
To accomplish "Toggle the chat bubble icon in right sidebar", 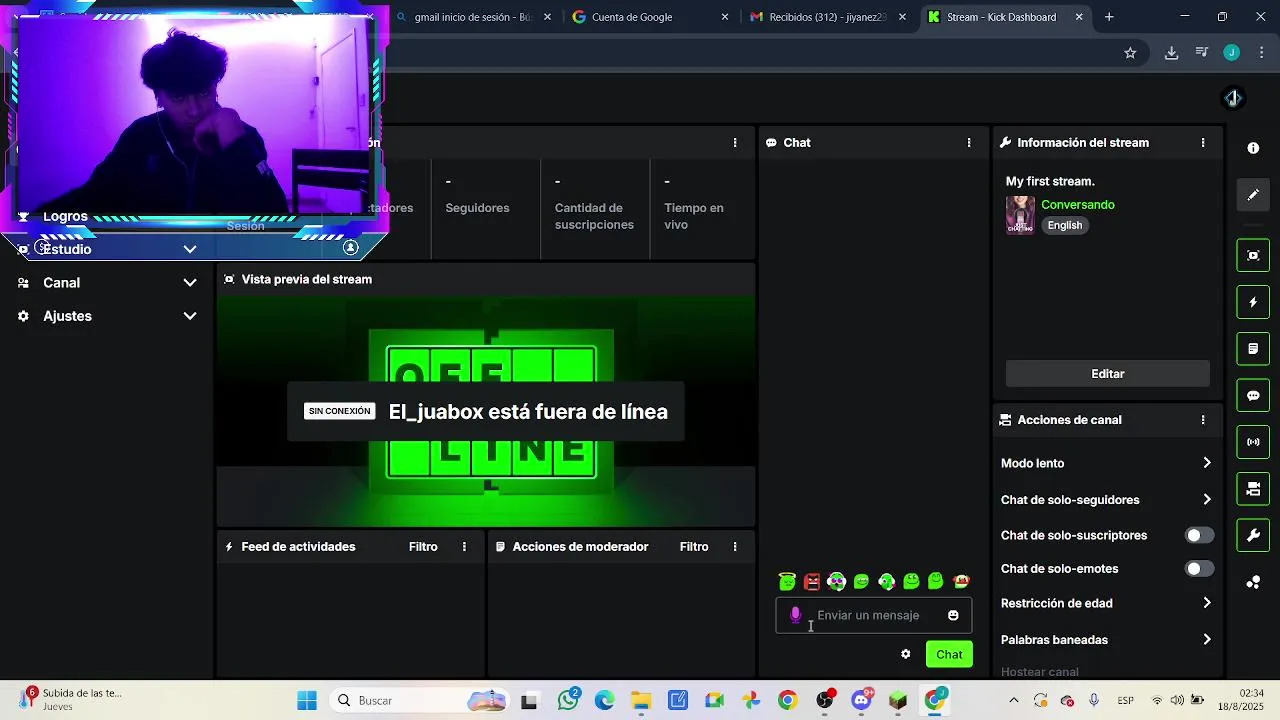I will [1253, 395].
